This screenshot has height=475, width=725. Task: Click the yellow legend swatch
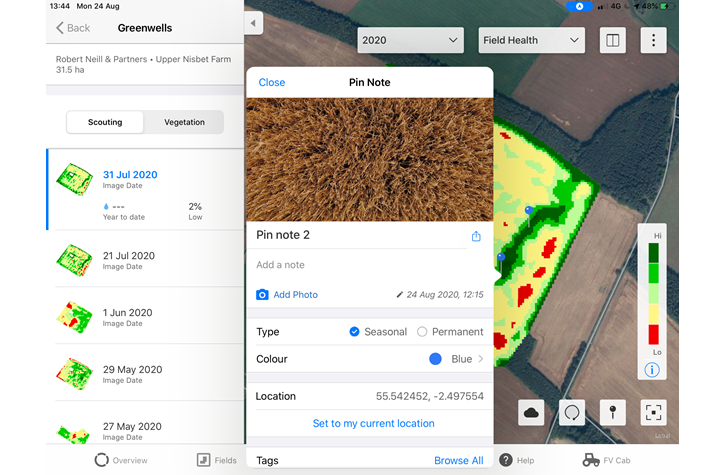point(653,314)
